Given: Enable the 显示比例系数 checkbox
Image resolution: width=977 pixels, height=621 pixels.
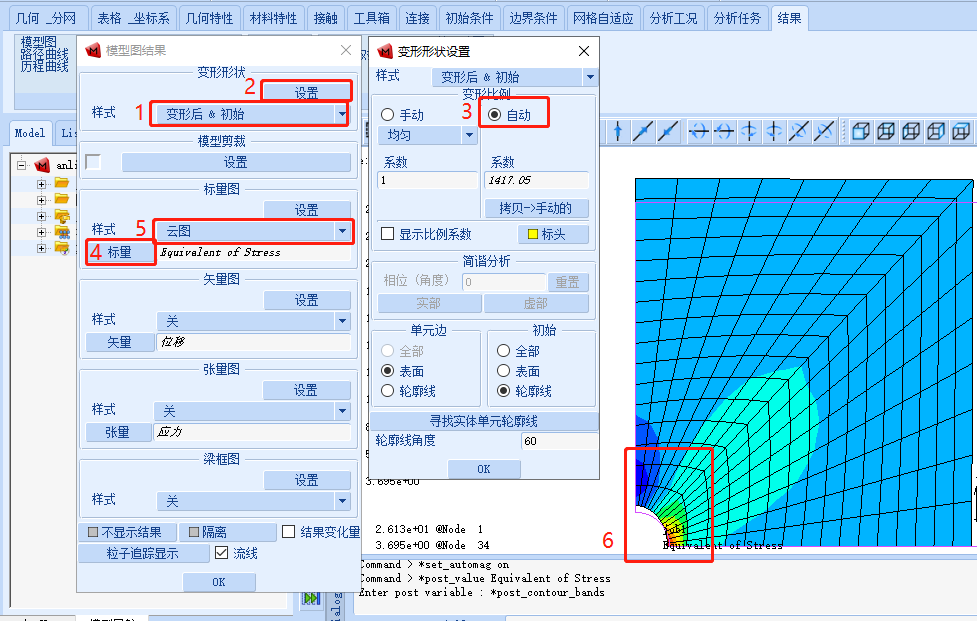Looking at the screenshot, I should (388, 234).
